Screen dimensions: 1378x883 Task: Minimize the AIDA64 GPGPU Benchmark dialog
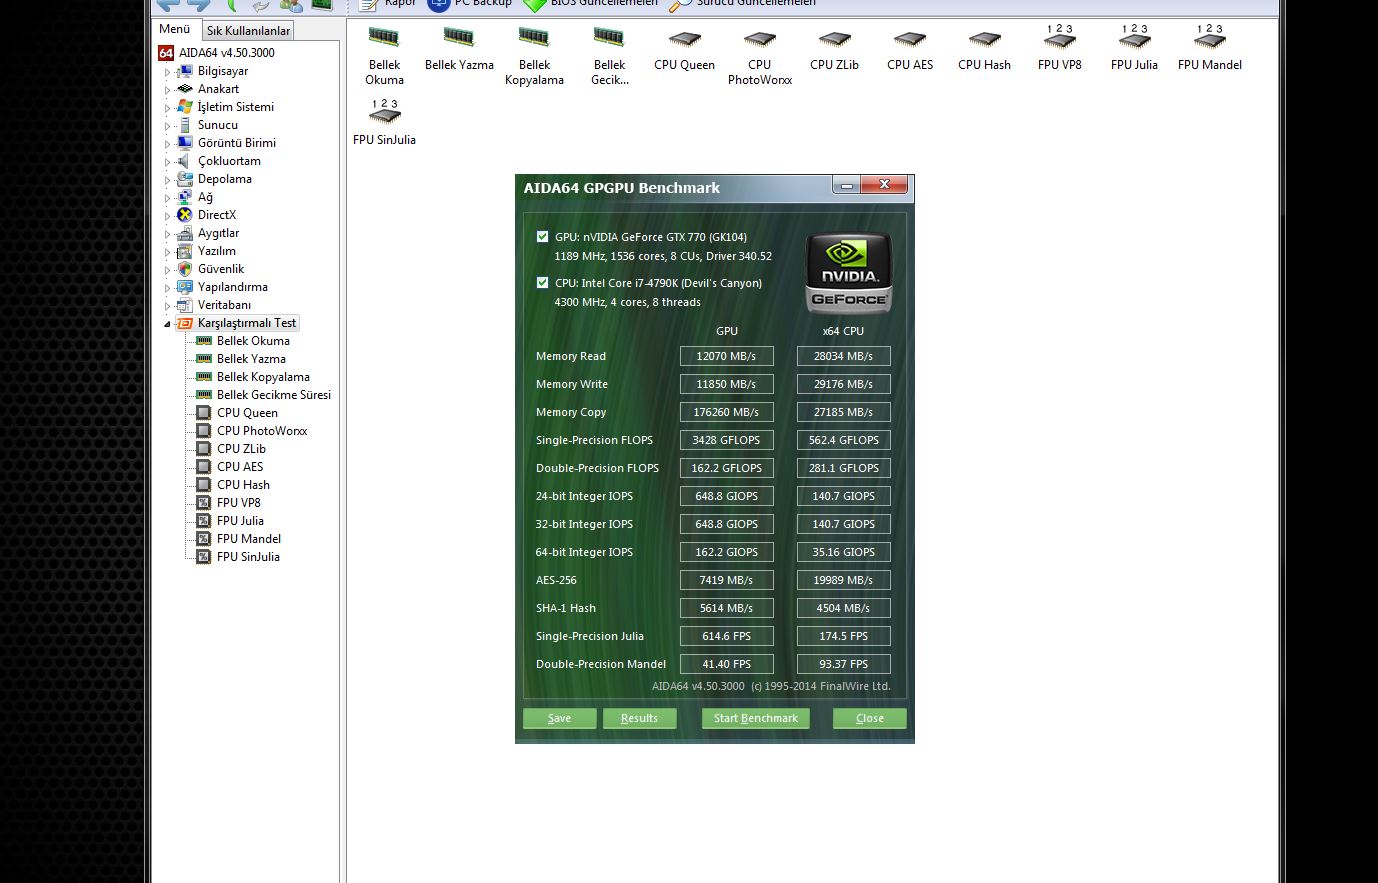coord(846,185)
